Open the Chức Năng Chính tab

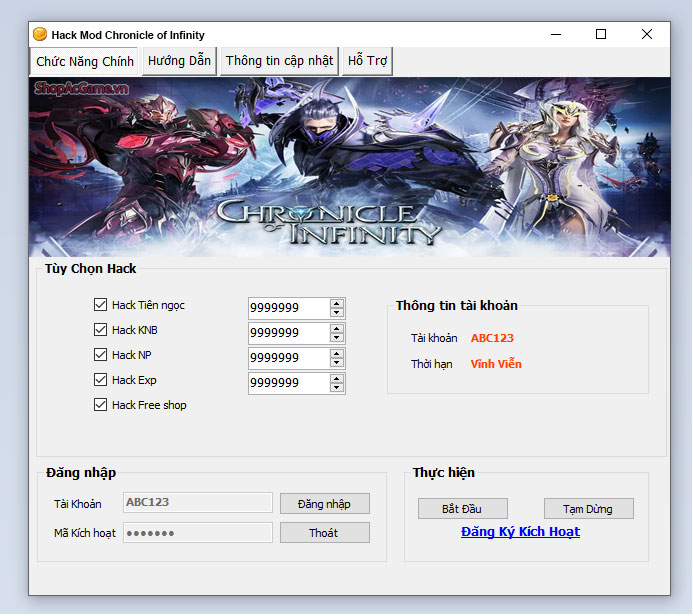[x=85, y=61]
